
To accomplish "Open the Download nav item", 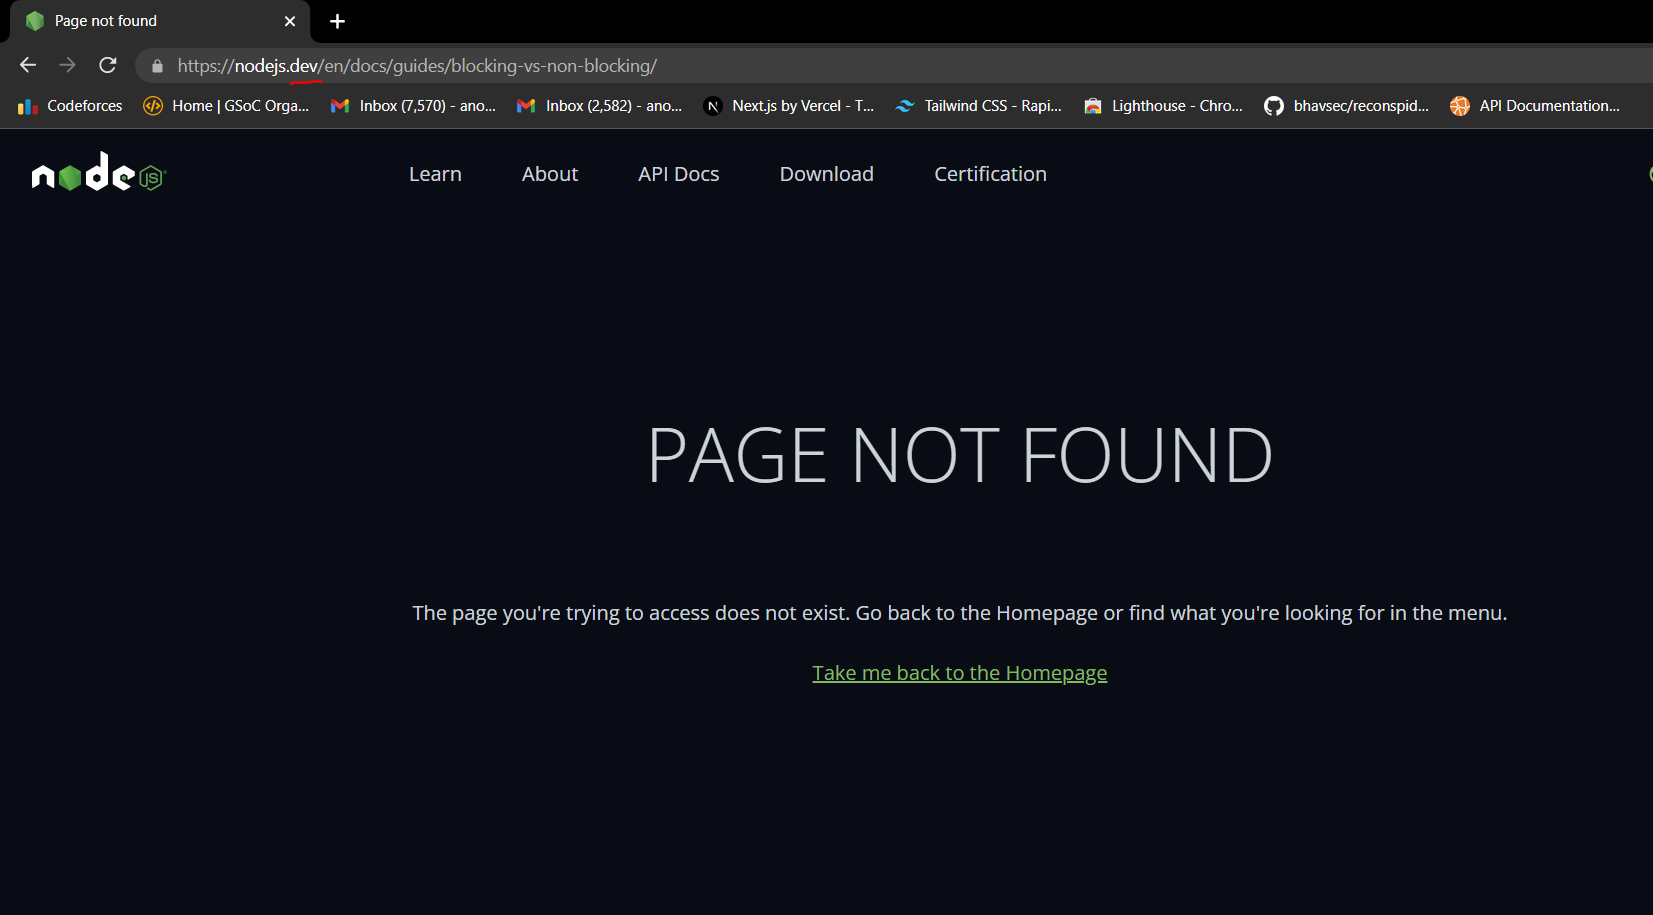I will click(827, 174).
